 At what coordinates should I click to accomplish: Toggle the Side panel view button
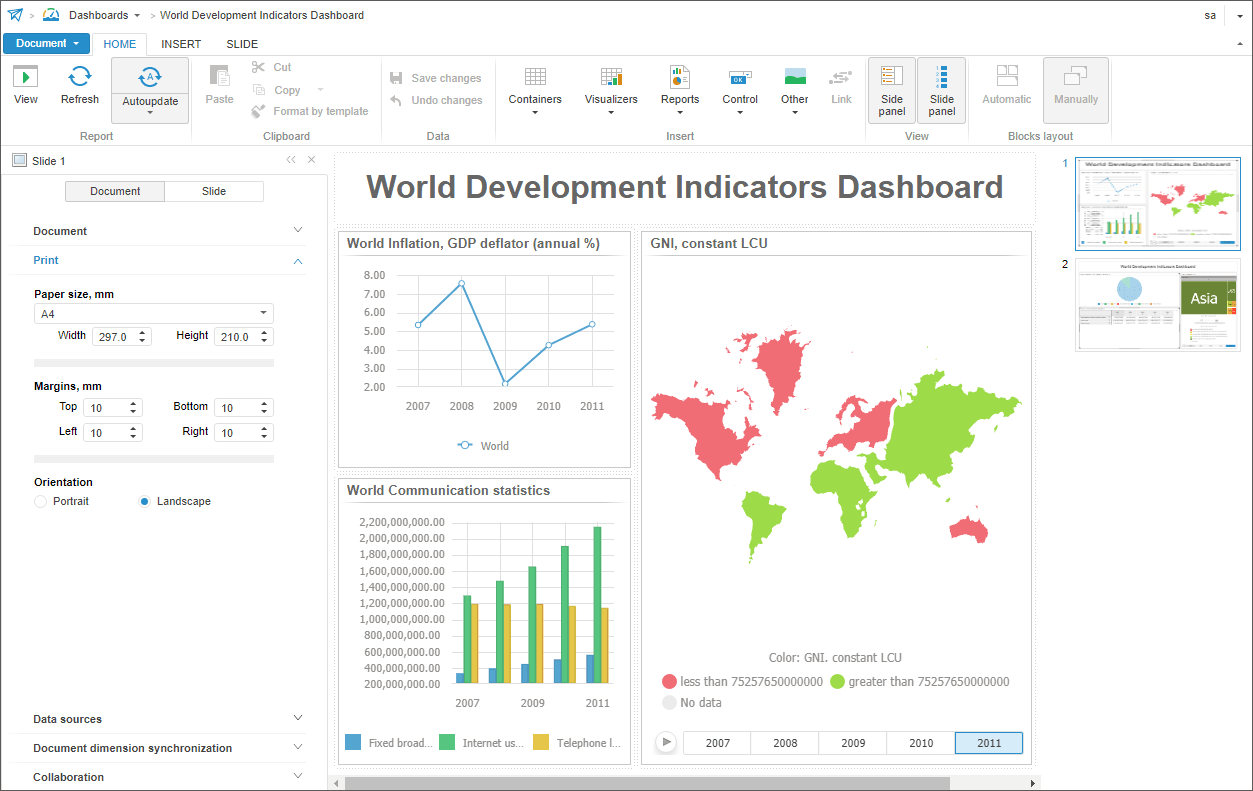(x=892, y=90)
